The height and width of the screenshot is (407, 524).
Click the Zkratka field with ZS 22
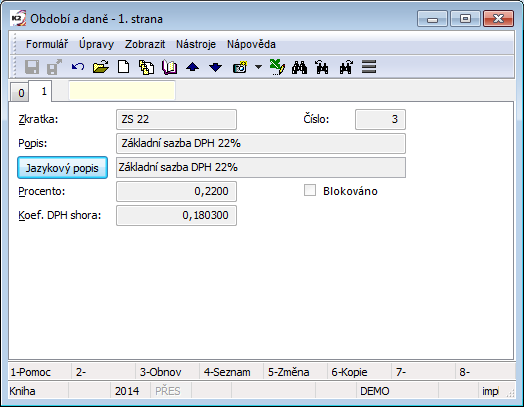(176, 119)
